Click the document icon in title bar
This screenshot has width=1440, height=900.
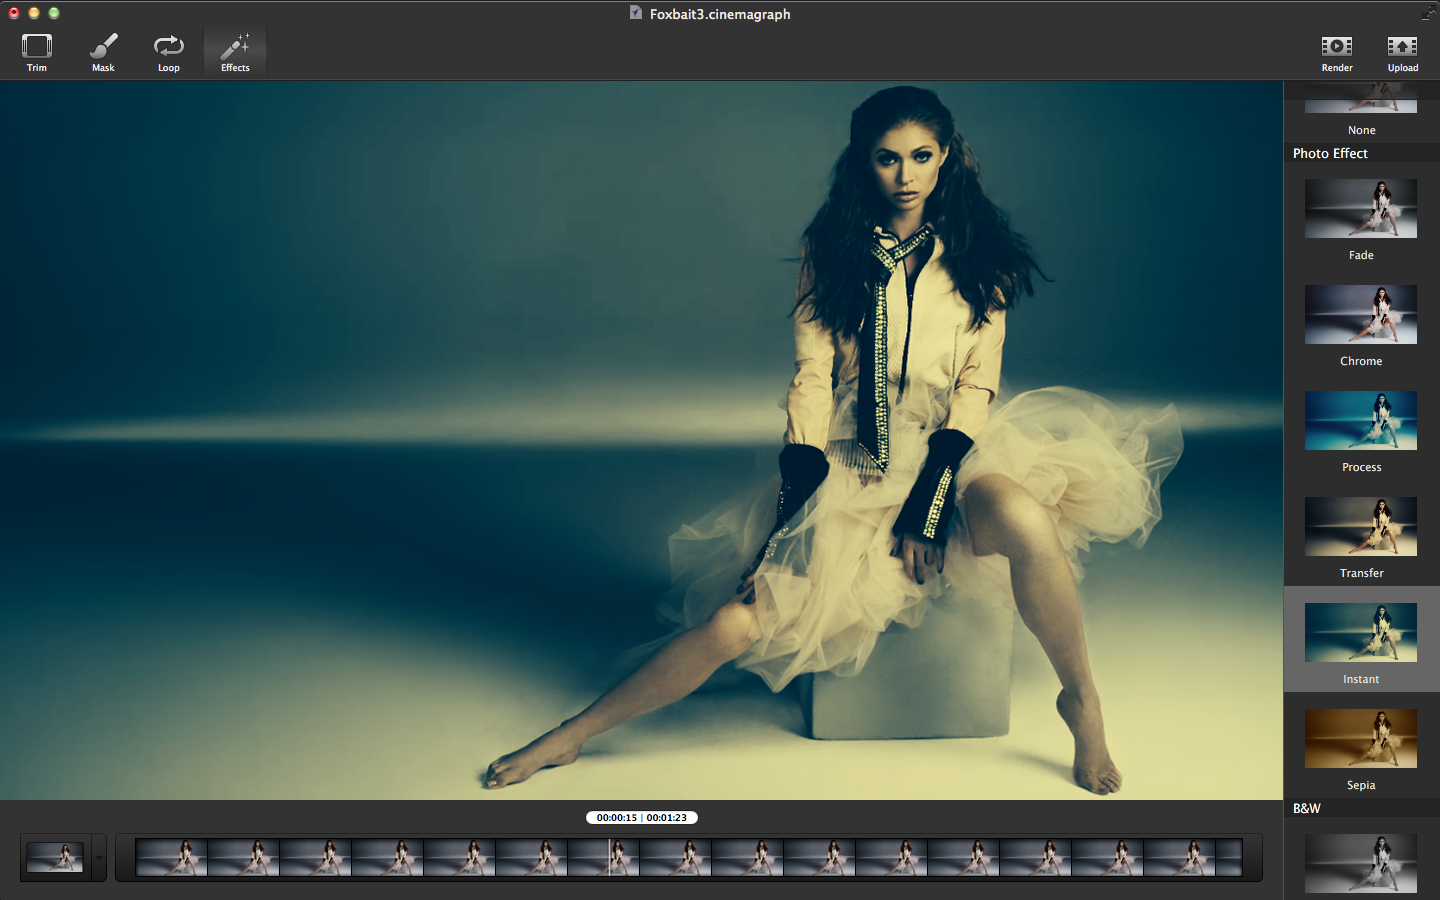coord(636,13)
